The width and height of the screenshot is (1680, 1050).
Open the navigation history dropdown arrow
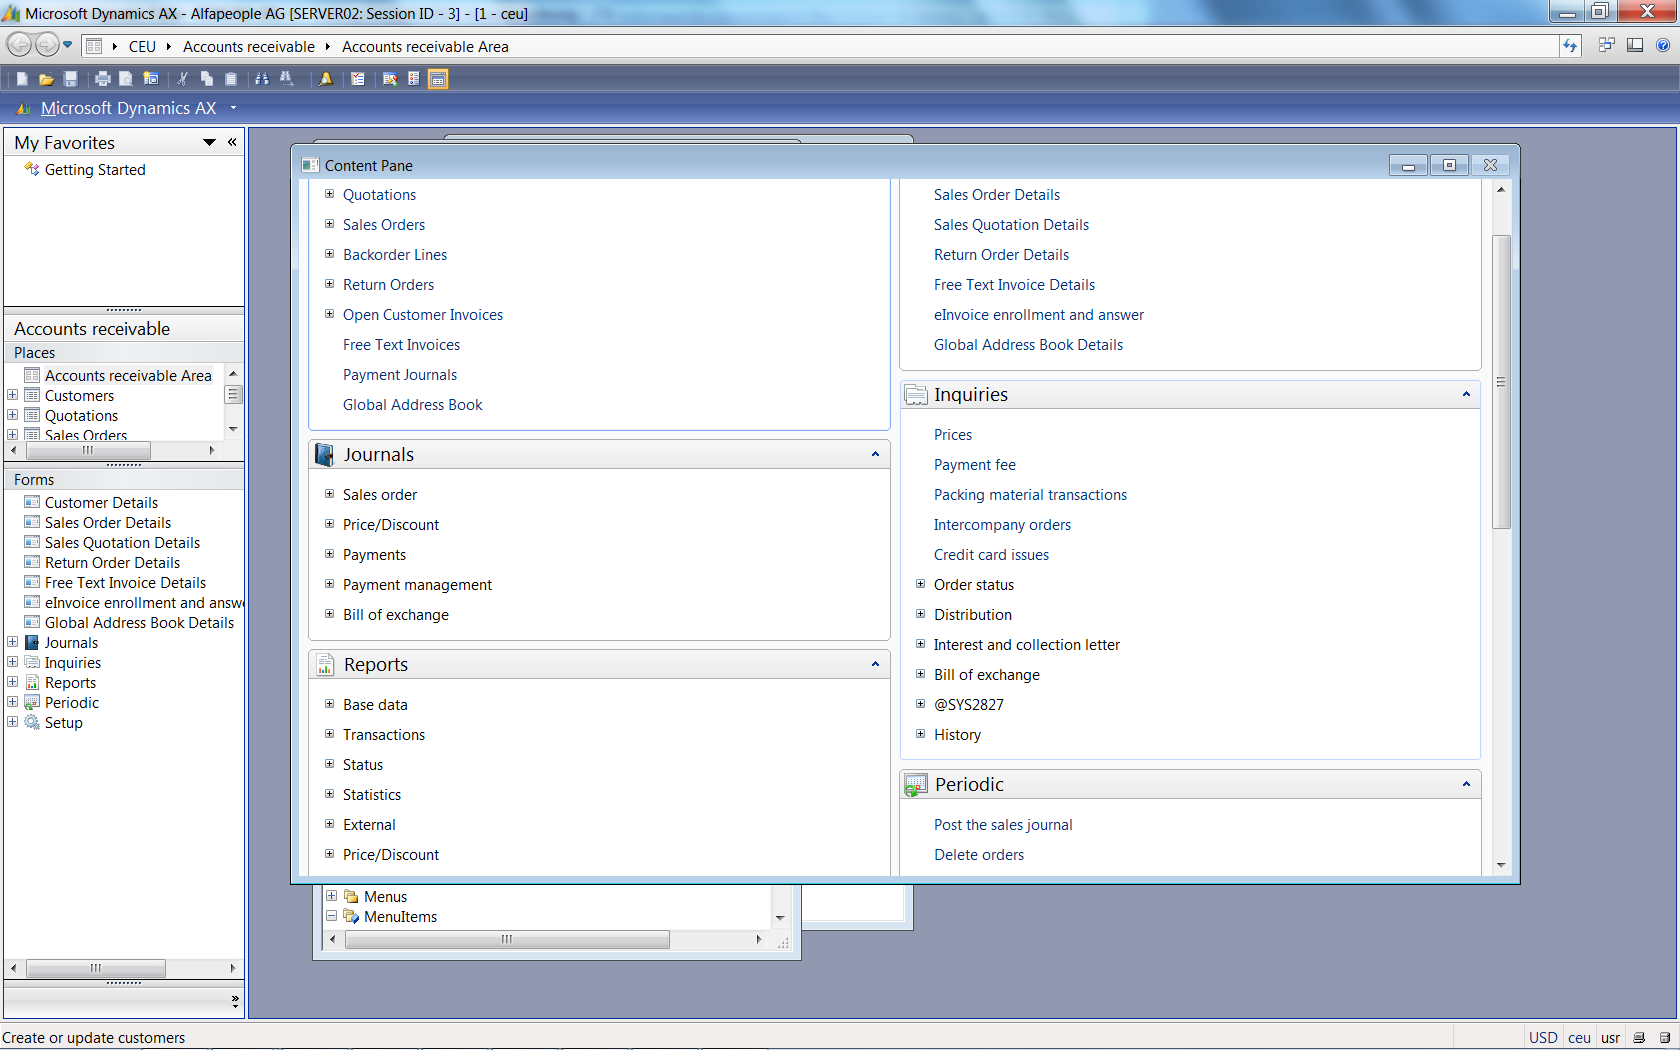(68, 45)
